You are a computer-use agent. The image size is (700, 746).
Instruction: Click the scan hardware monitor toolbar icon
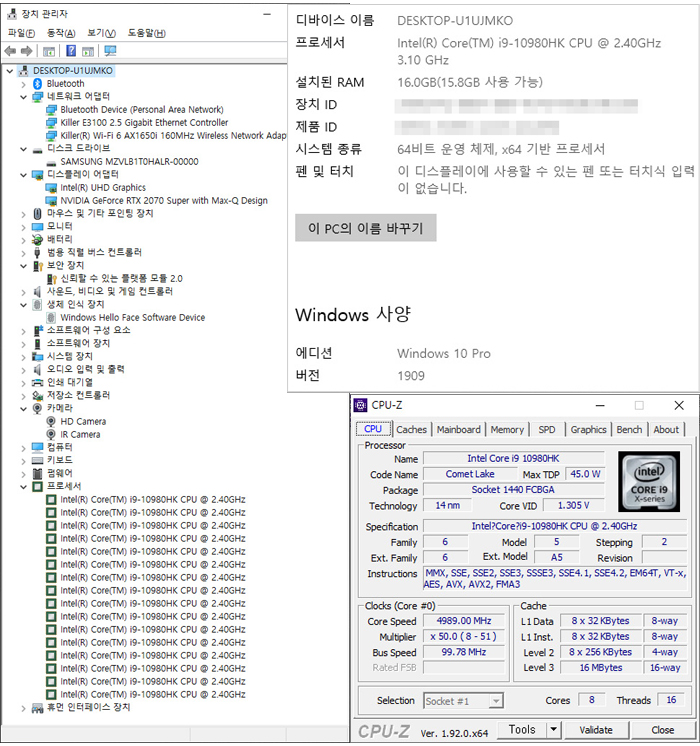(x=110, y=50)
